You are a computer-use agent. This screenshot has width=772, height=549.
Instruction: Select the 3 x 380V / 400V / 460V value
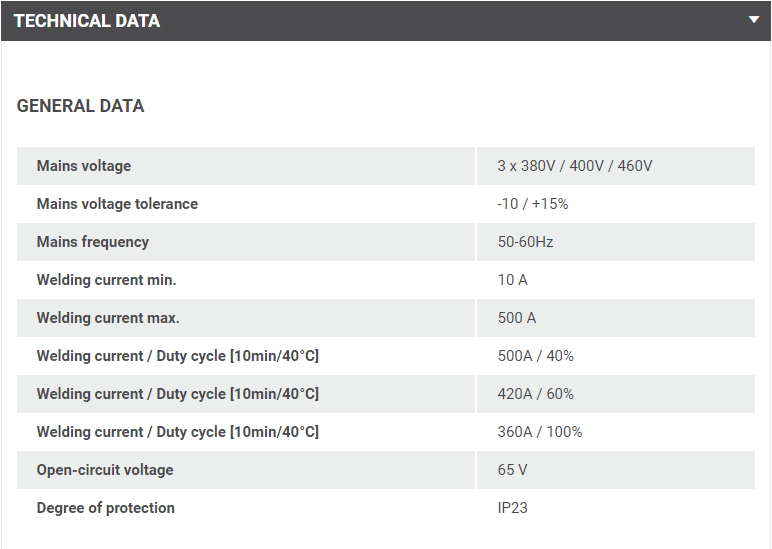coord(574,166)
